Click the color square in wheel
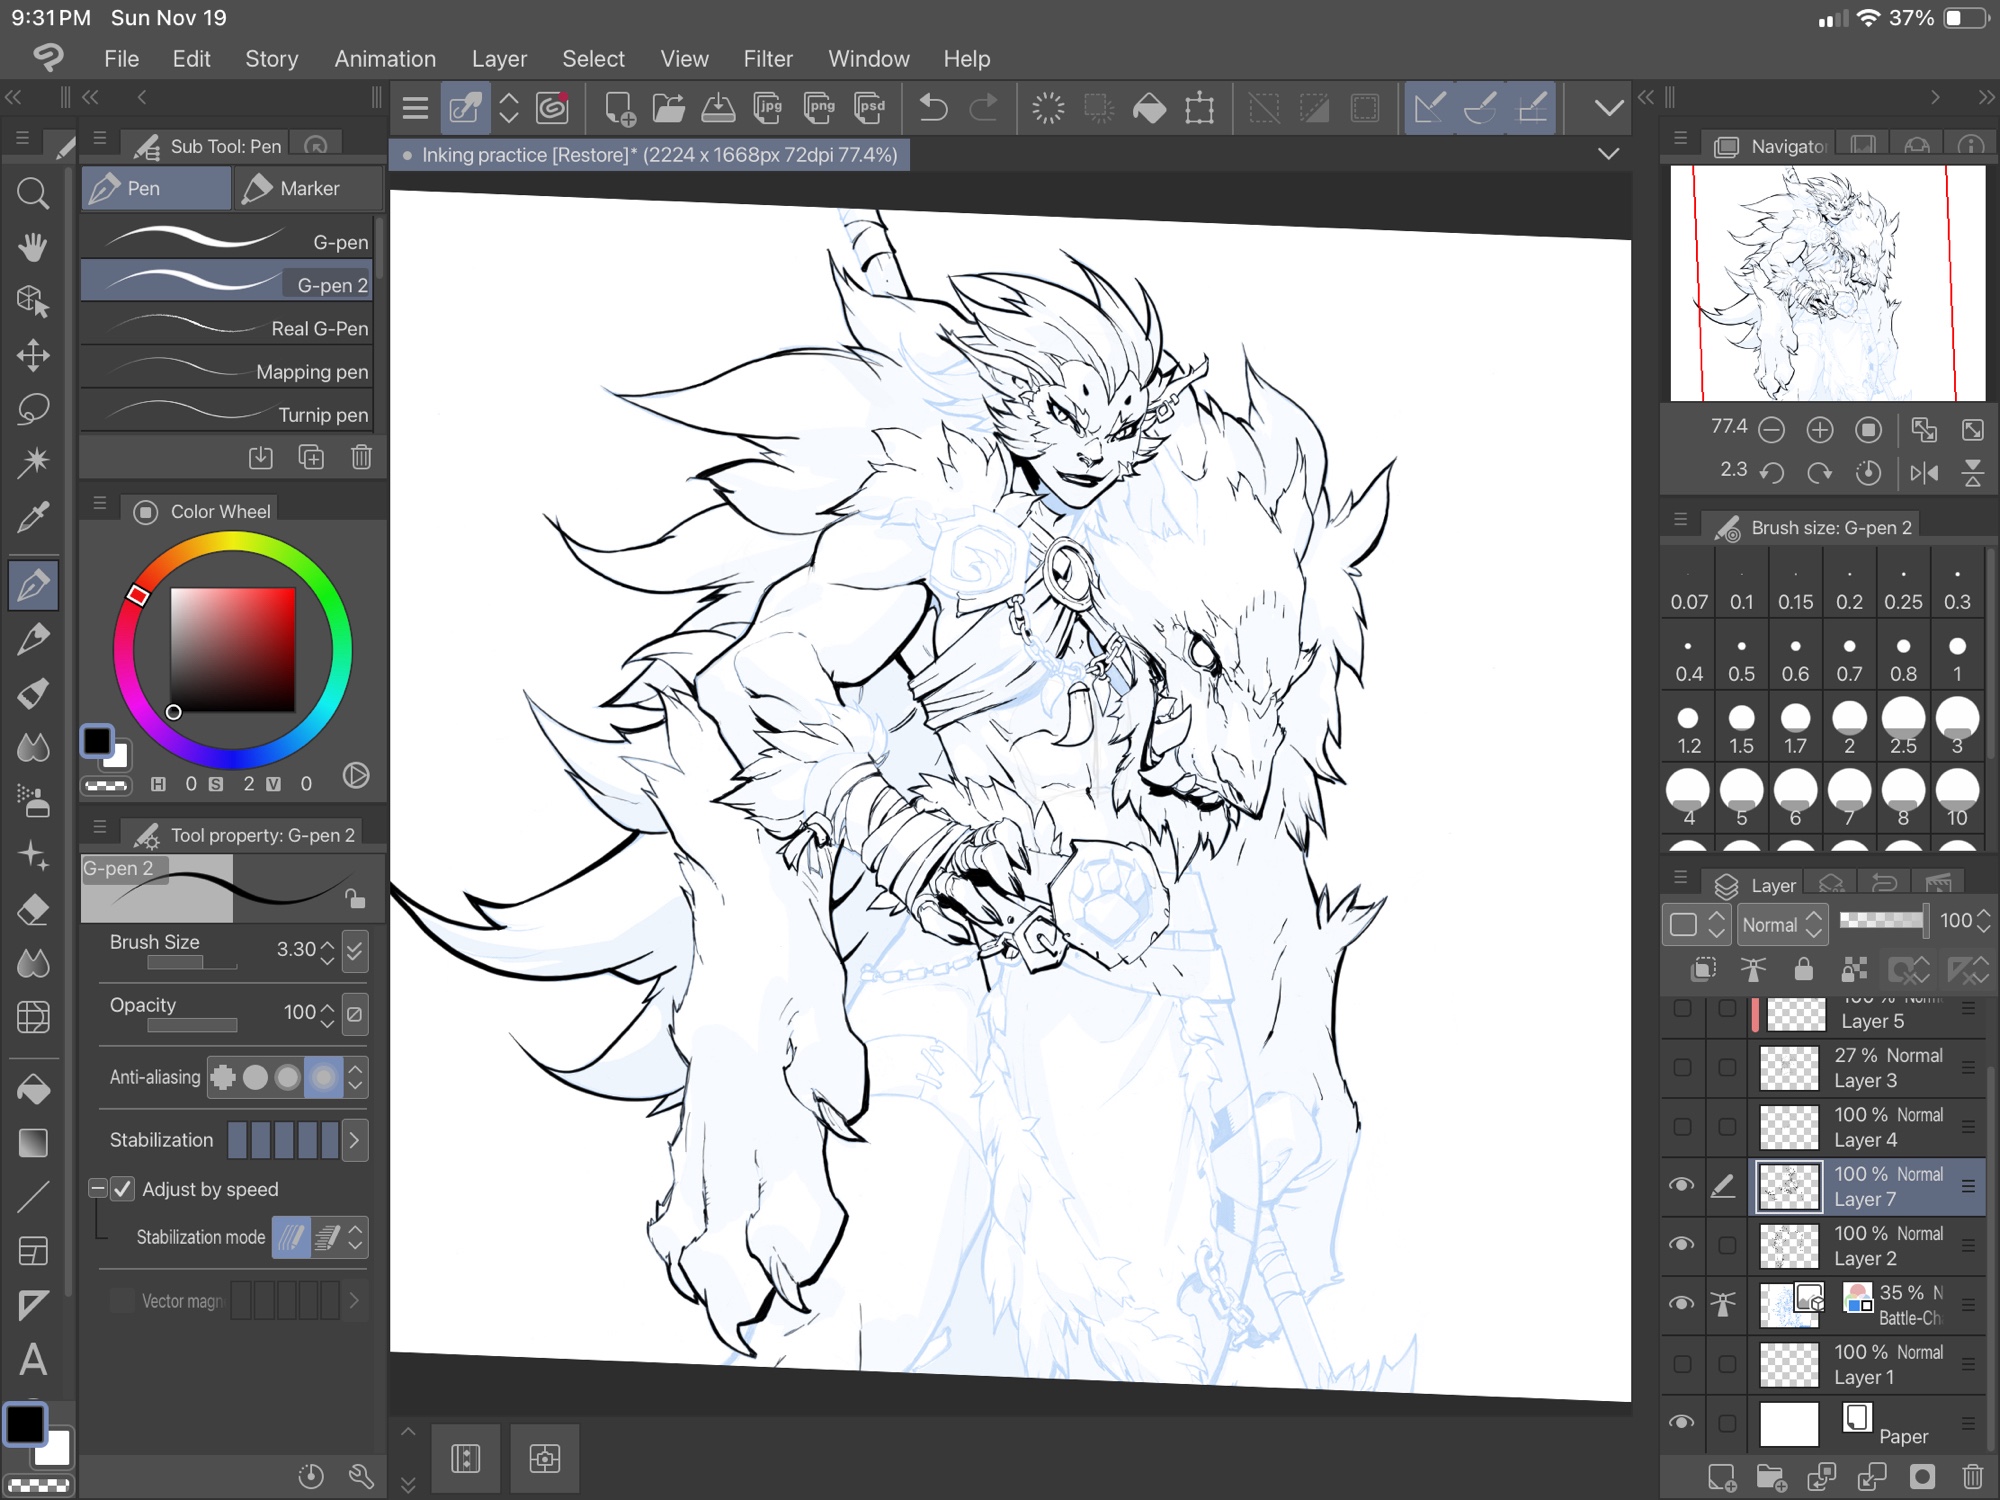The image size is (2000, 1500). [232, 648]
